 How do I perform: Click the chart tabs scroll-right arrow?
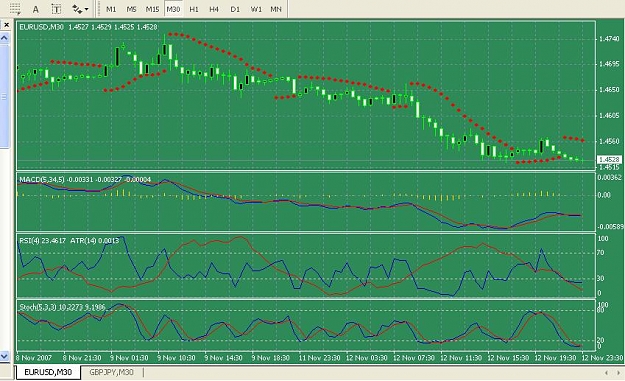(617, 373)
